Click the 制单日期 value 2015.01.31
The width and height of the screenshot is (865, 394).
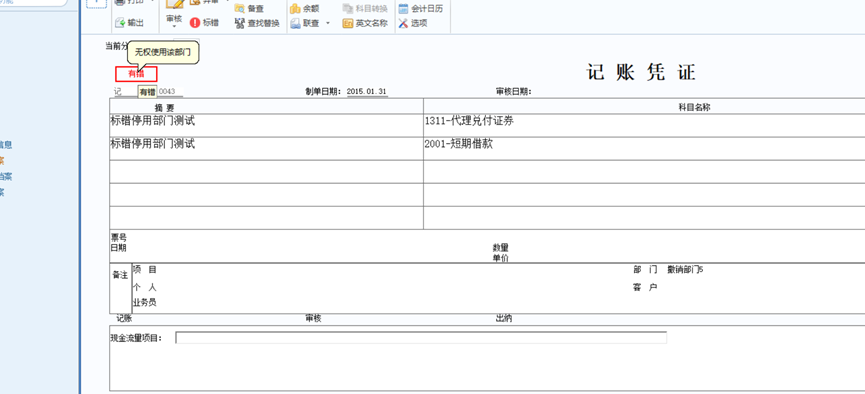(x=367, y=92)
